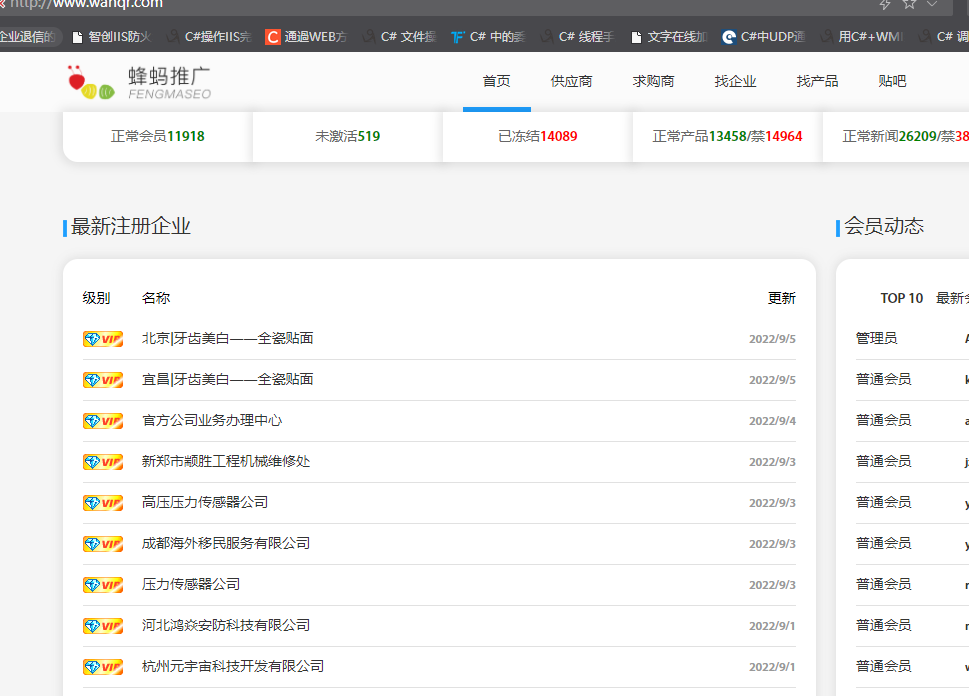Click the VIP badge beside 北京|牙齿美白

pos(102,339)
